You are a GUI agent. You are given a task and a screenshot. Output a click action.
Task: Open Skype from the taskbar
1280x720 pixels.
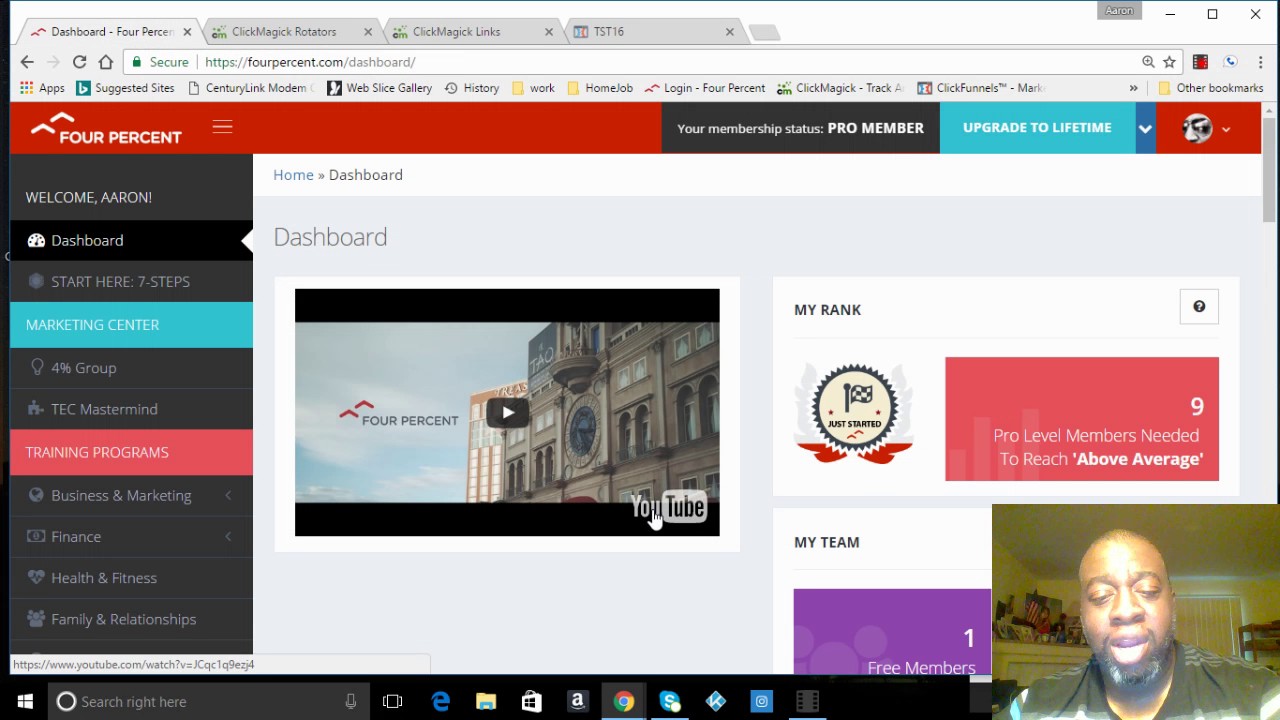point(669,702)
